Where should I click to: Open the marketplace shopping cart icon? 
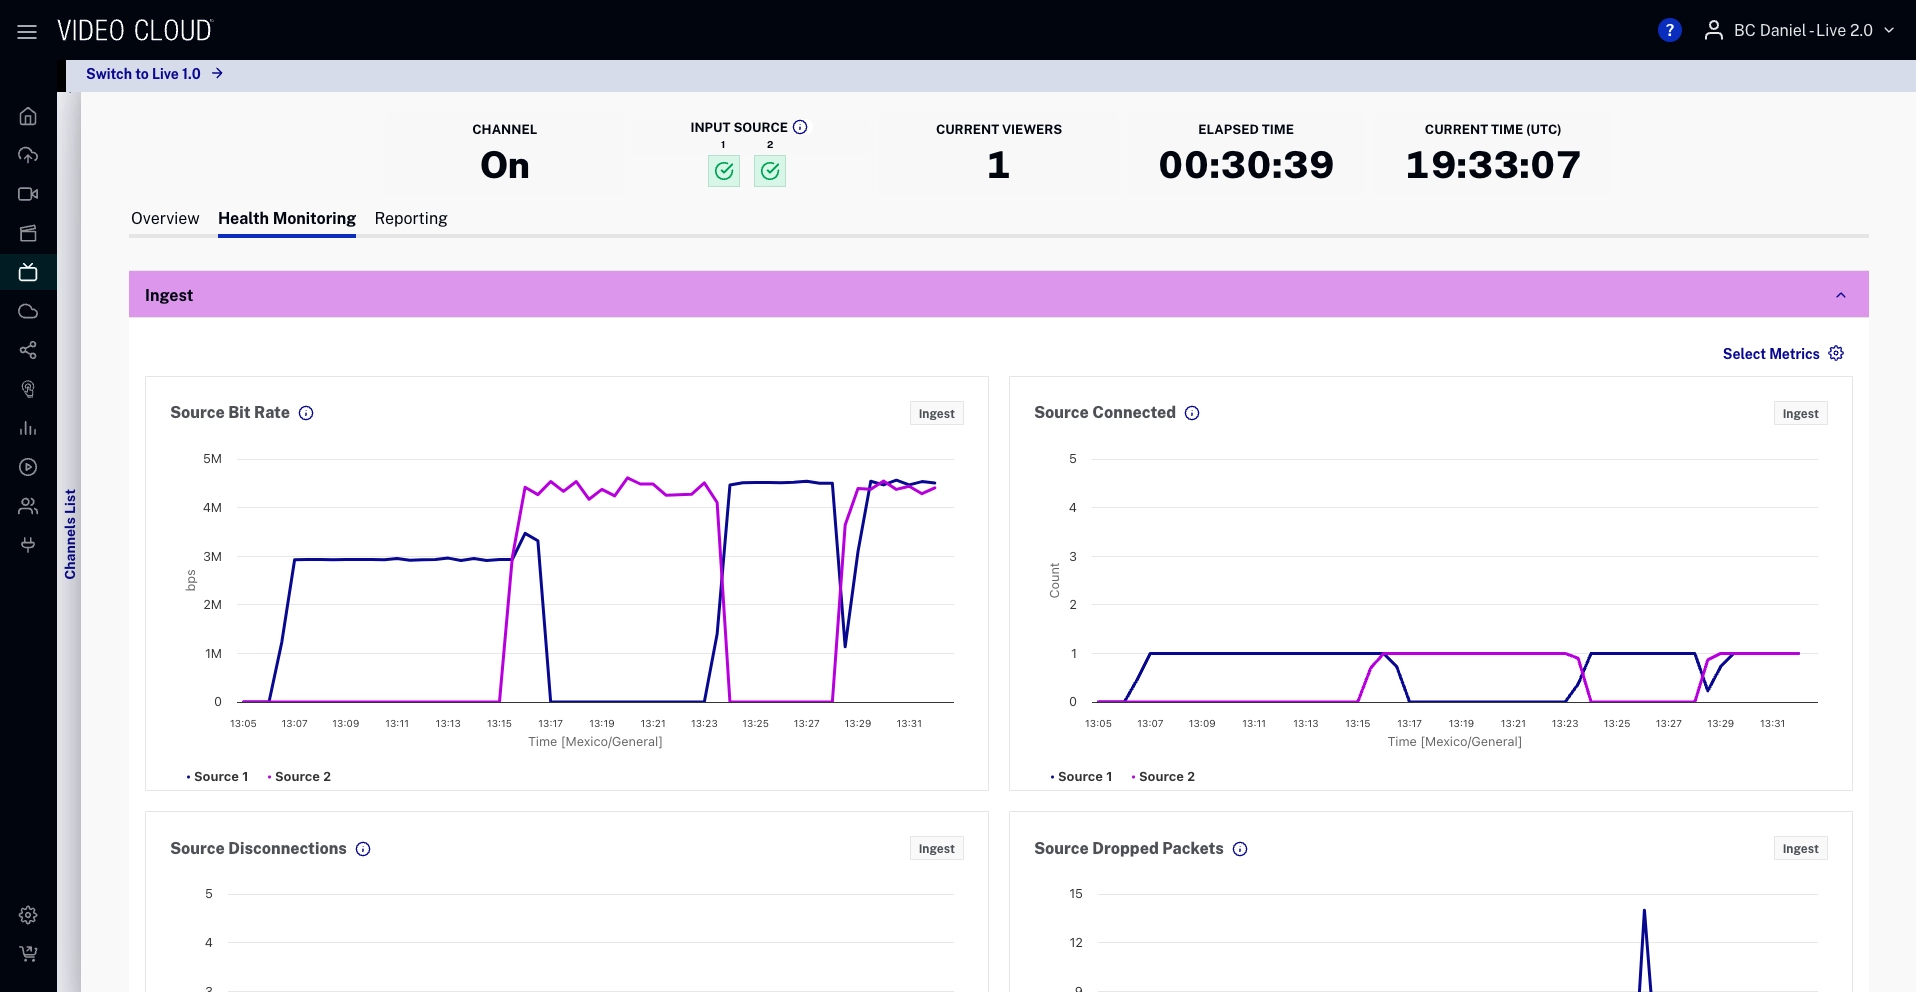[28, 954]
